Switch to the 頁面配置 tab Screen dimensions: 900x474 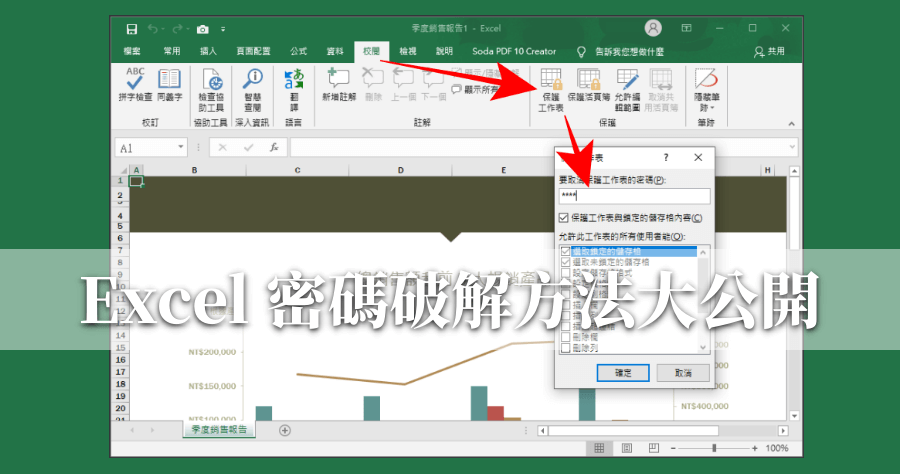(x=253, y=52)
